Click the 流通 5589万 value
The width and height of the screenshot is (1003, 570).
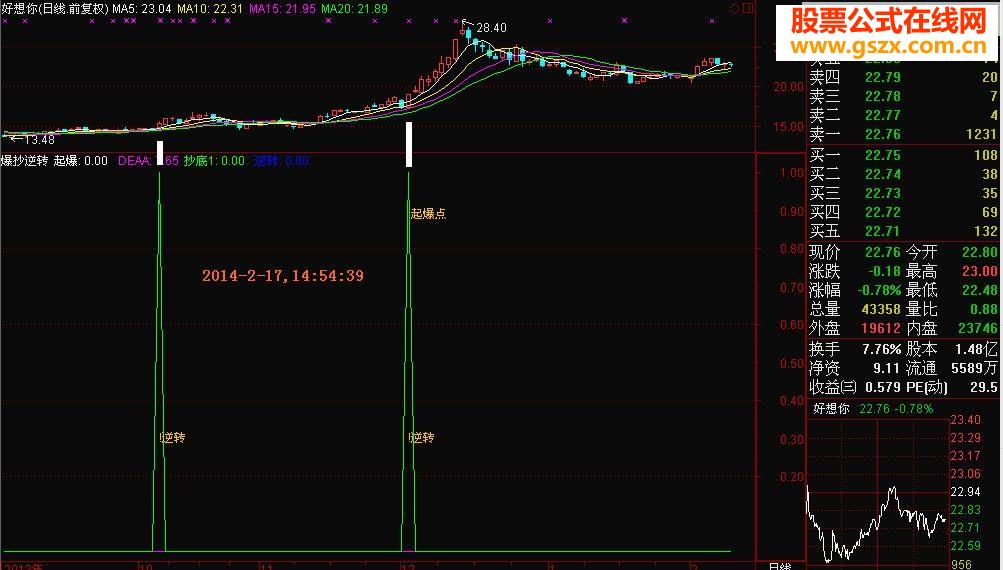(x=974, y=368)
